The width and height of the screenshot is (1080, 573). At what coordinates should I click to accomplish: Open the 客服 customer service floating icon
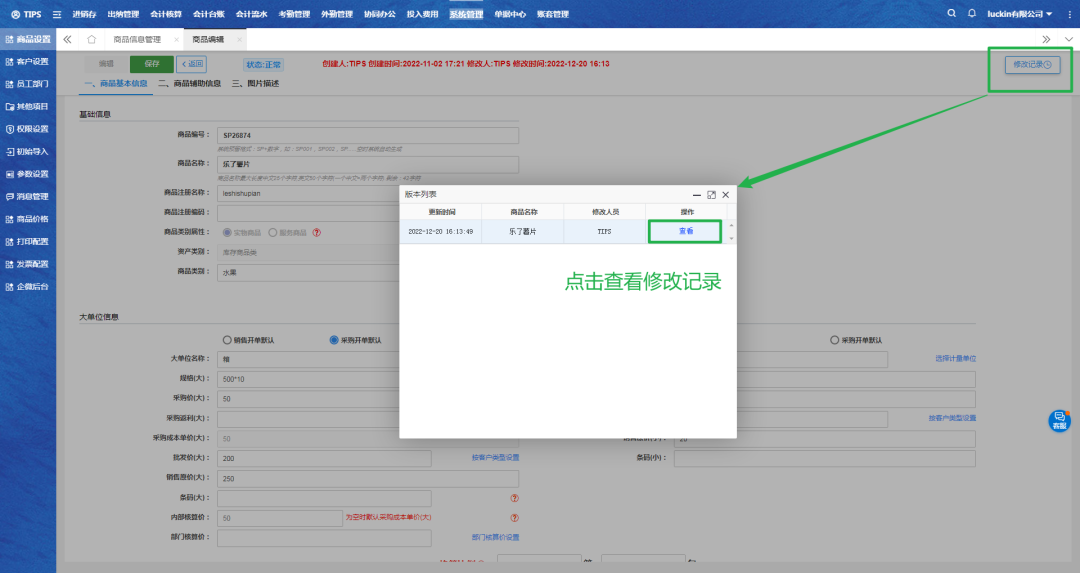click(1059, 421)
